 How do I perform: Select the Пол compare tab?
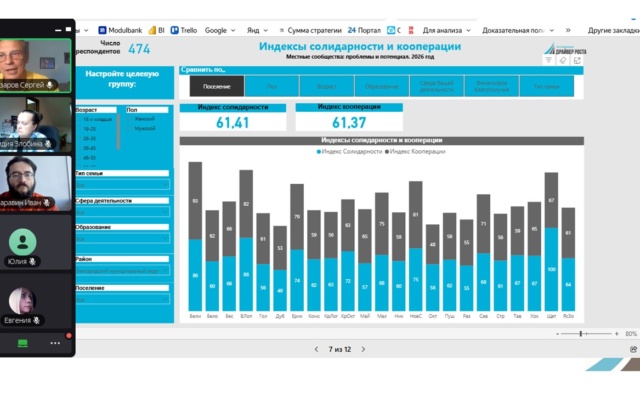click(x=271, y=86)
